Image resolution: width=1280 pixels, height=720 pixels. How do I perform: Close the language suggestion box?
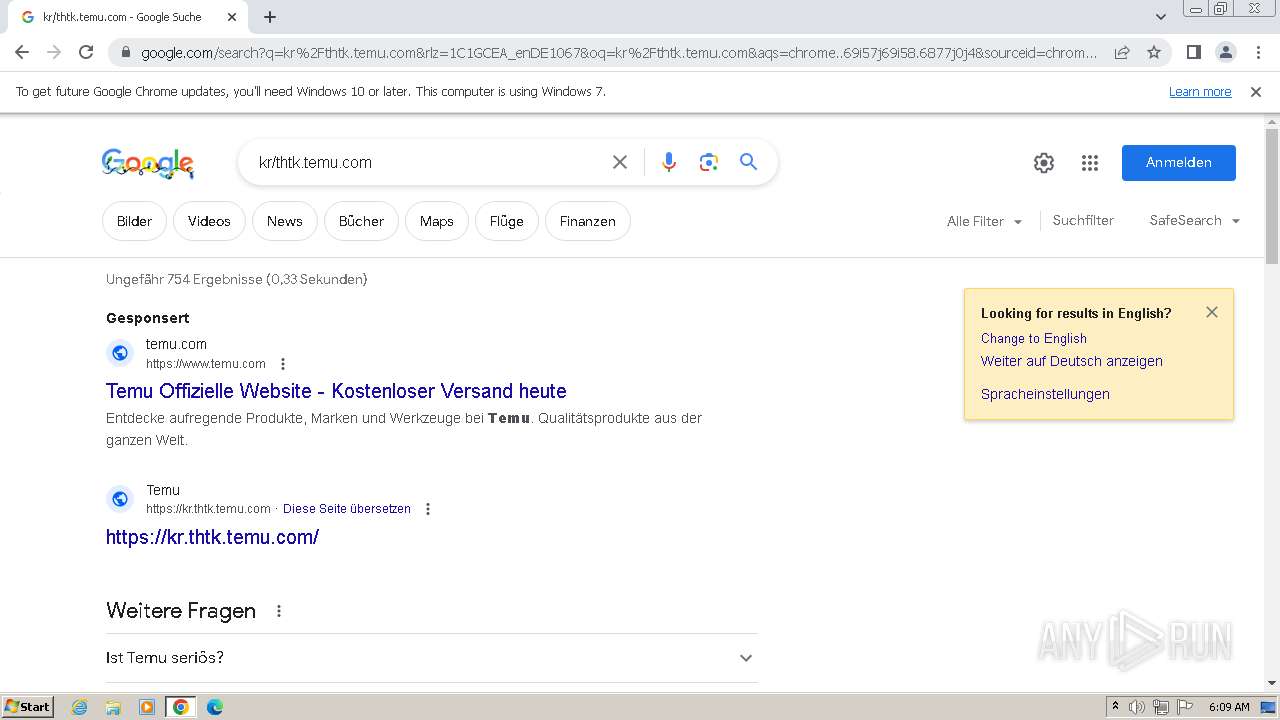click(1212, 312)
